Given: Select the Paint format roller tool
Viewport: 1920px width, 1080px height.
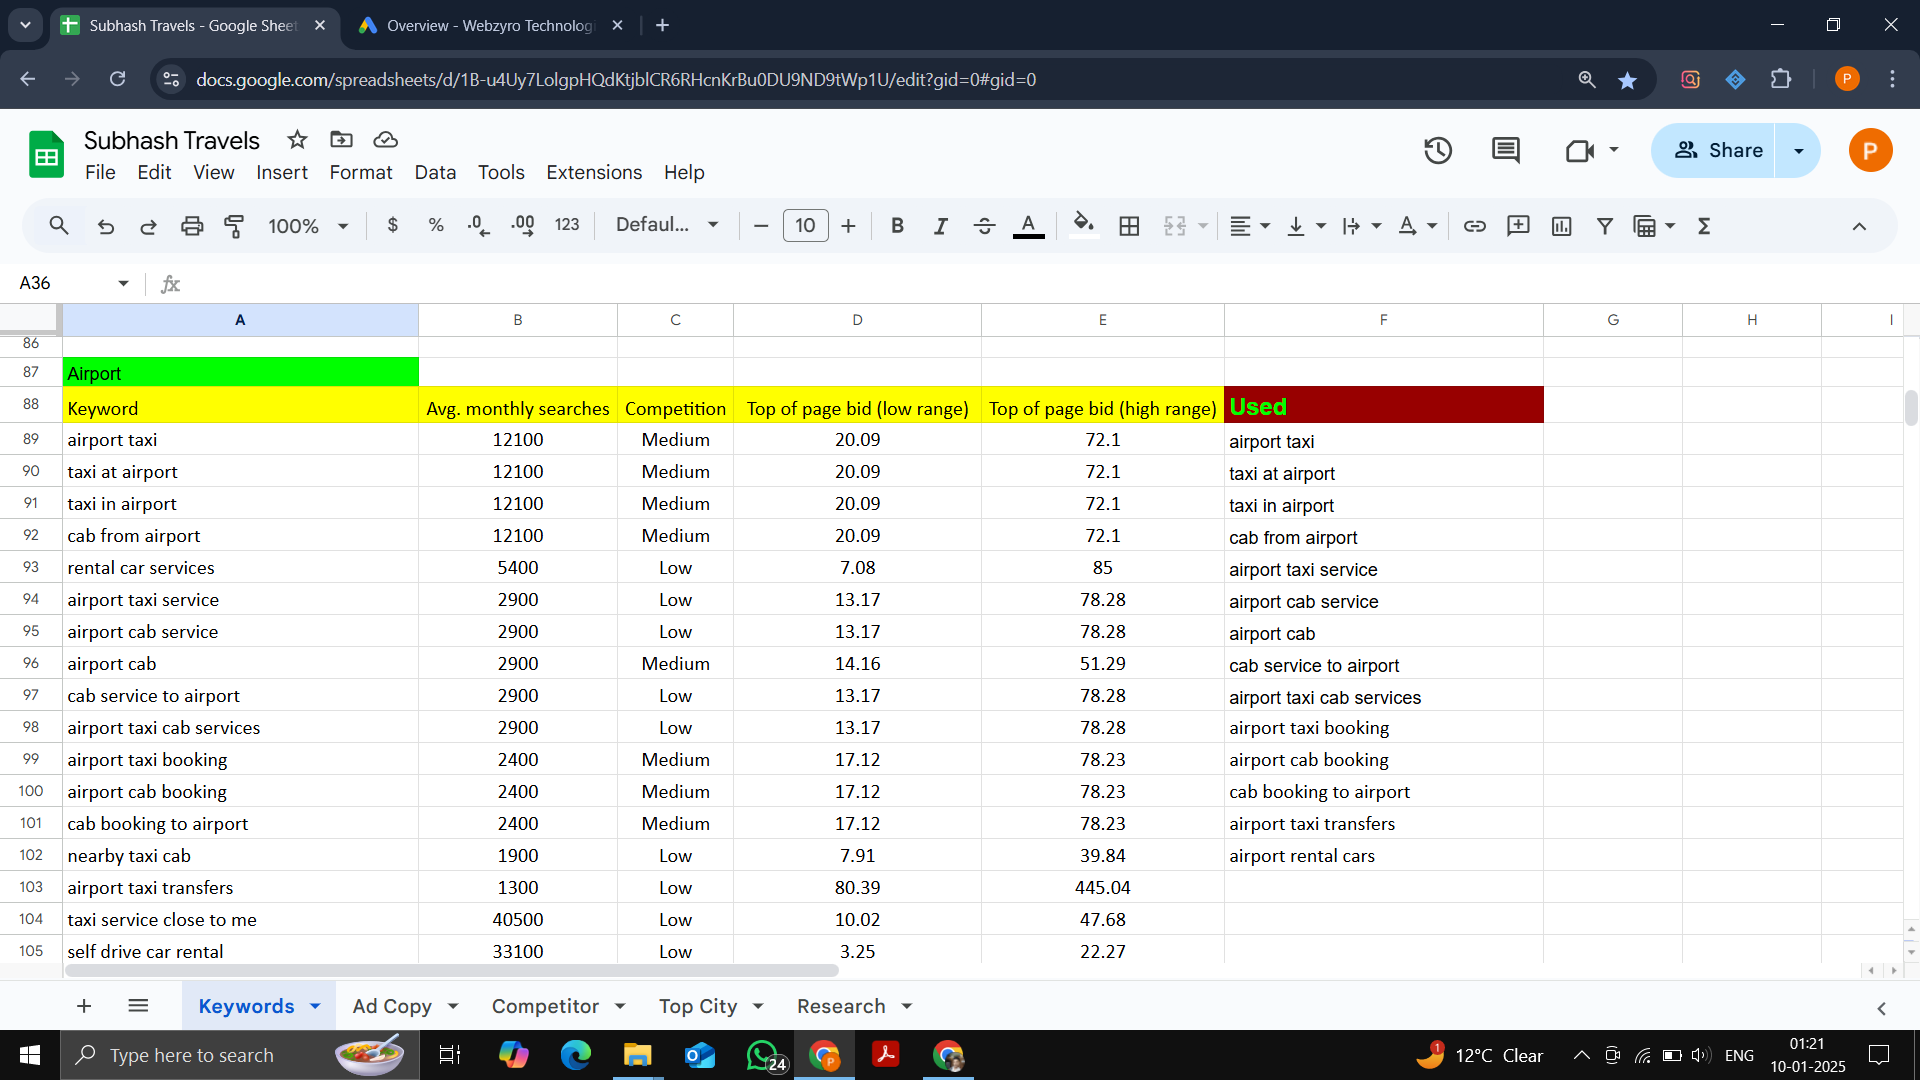Looking at the screenshot, I should tap(234, 226).
